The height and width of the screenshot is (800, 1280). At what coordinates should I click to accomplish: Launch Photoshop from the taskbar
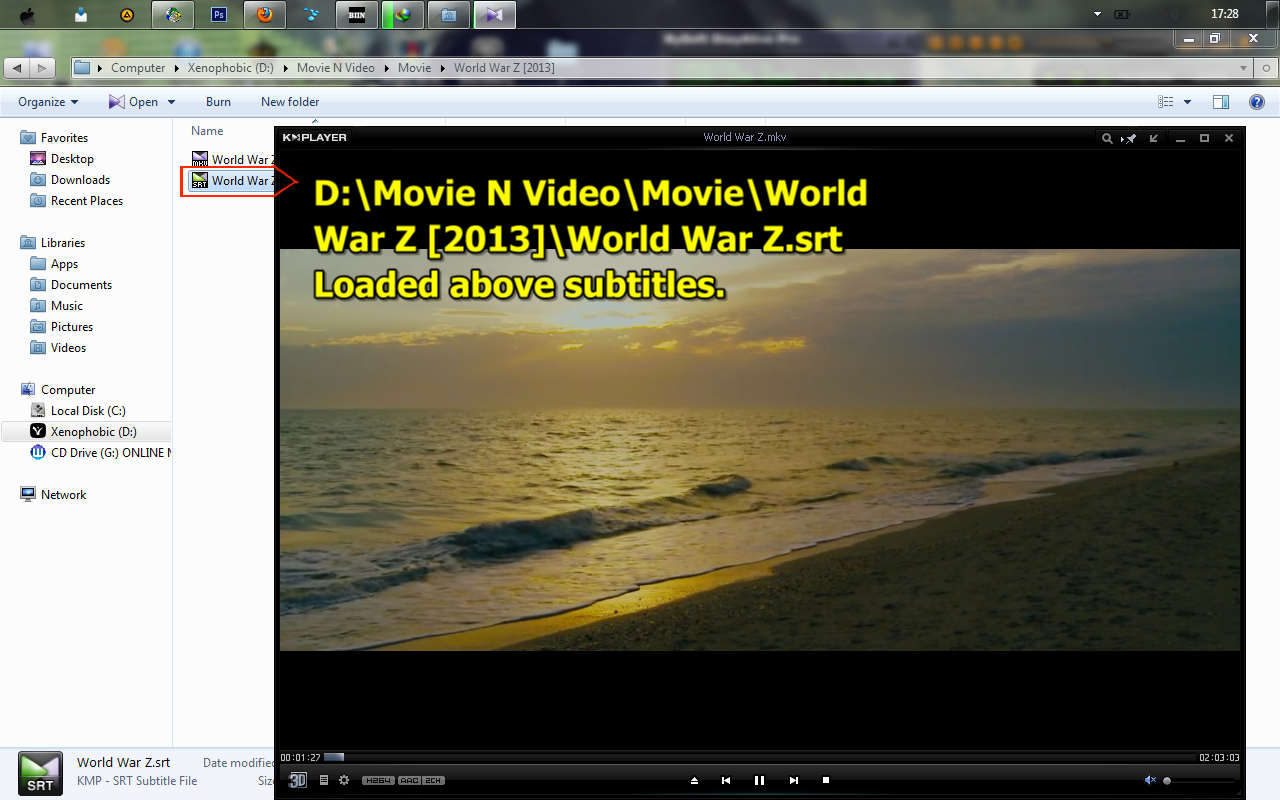(x=220, y=15)
